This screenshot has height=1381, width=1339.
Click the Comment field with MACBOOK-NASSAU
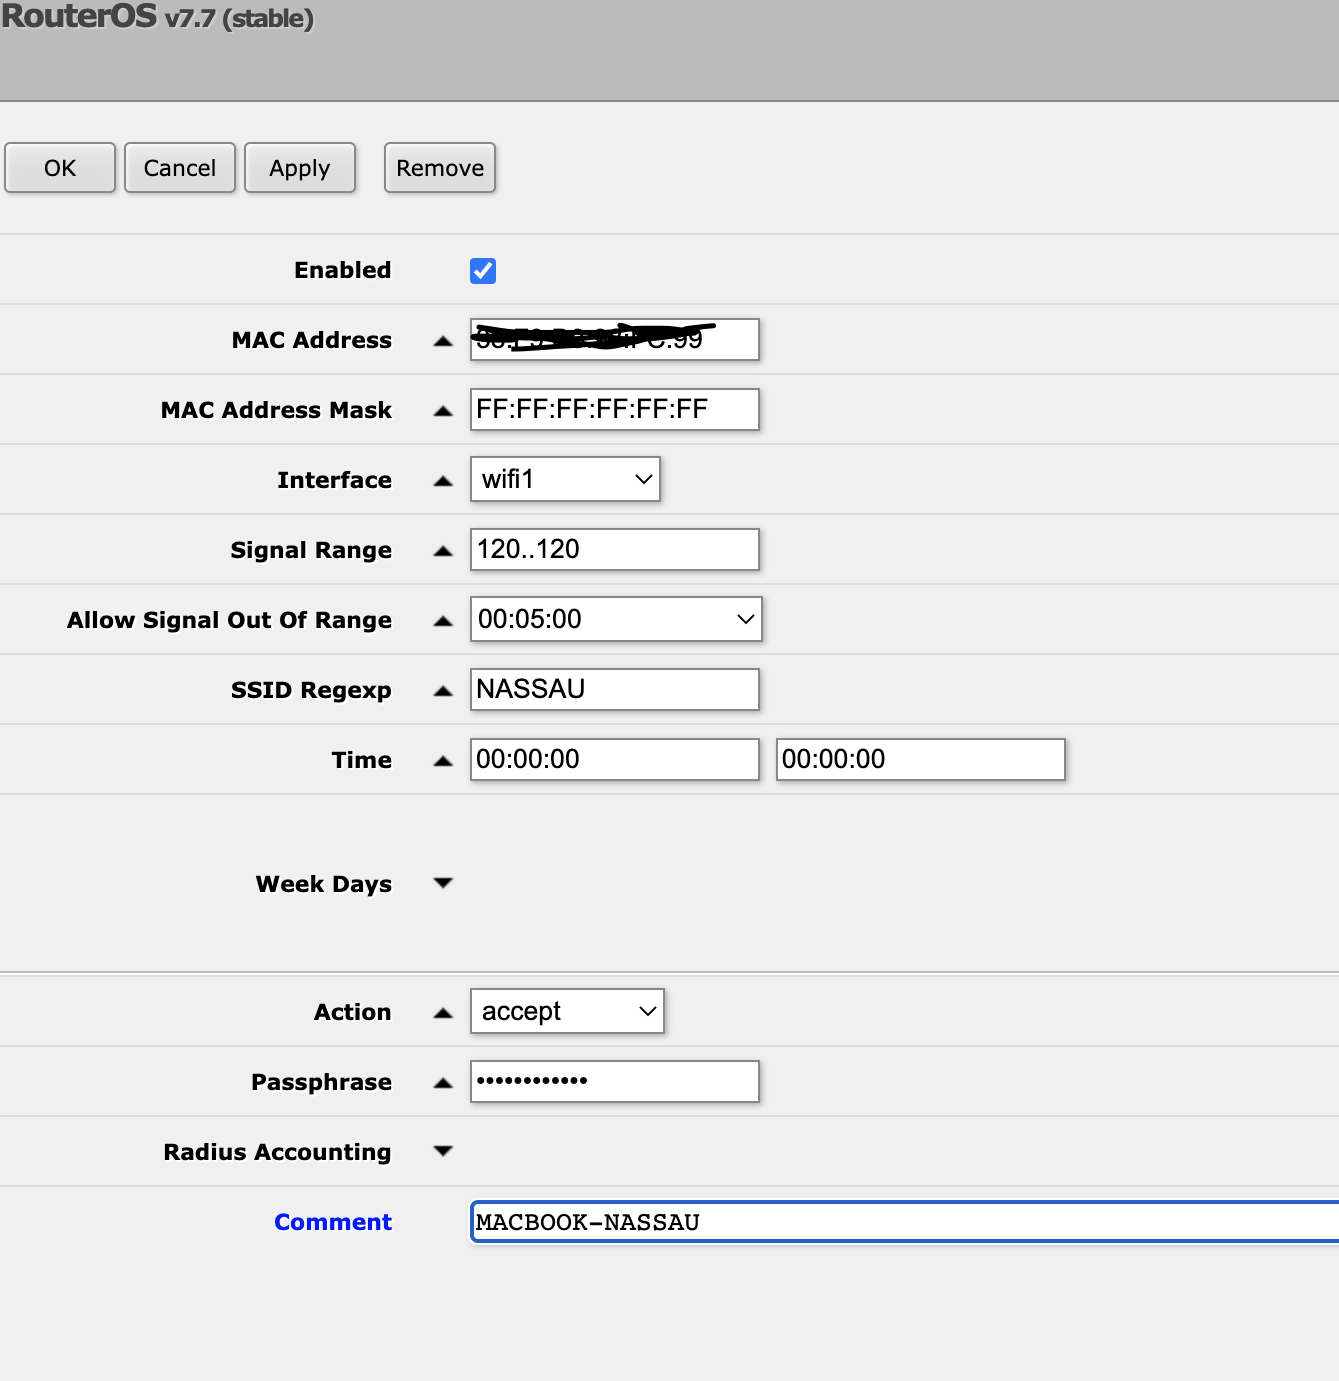(904, 1222)
